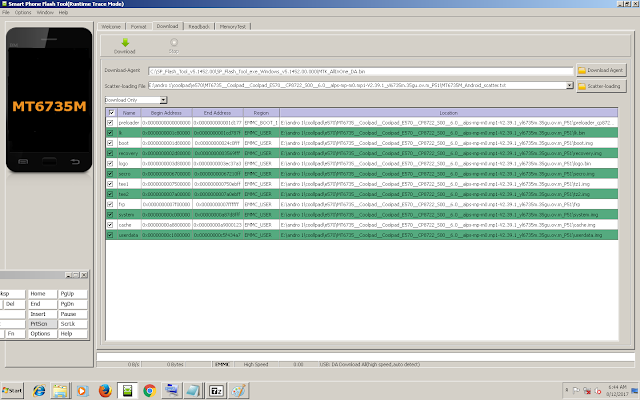Click the red tray icon beside the clock
This screenshot has width=640, height=400.
coord(598,391)
